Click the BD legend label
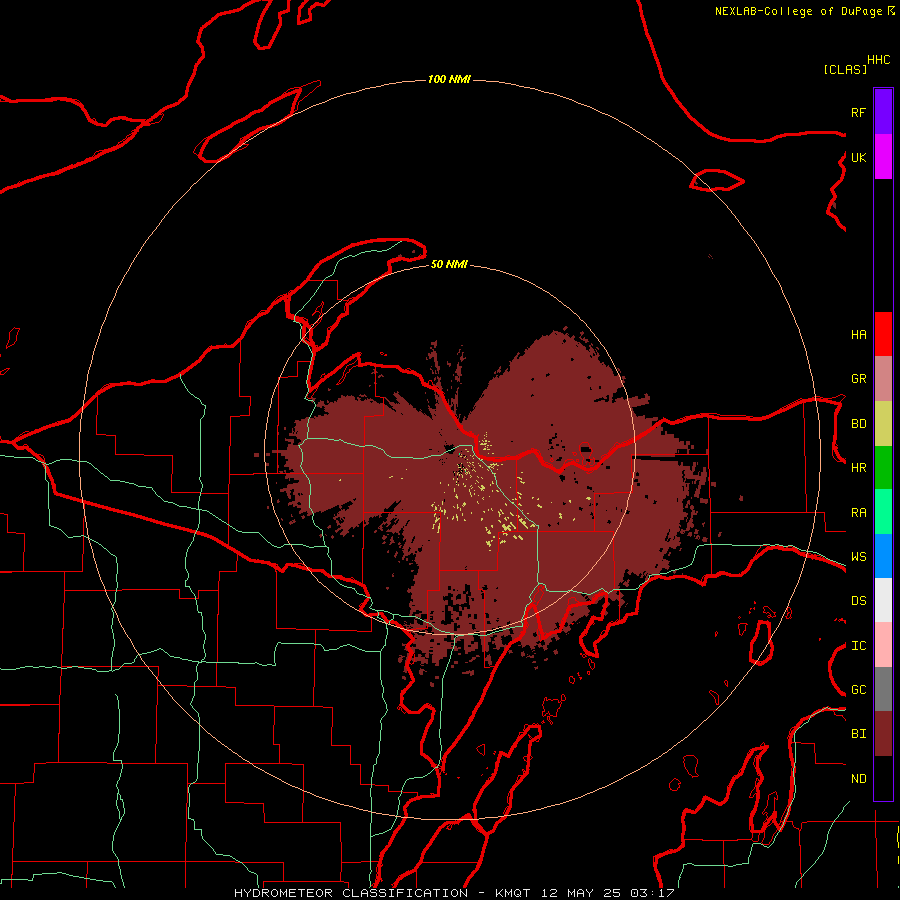The height and width of the screenshot is (900, 900). click(859, 424)
